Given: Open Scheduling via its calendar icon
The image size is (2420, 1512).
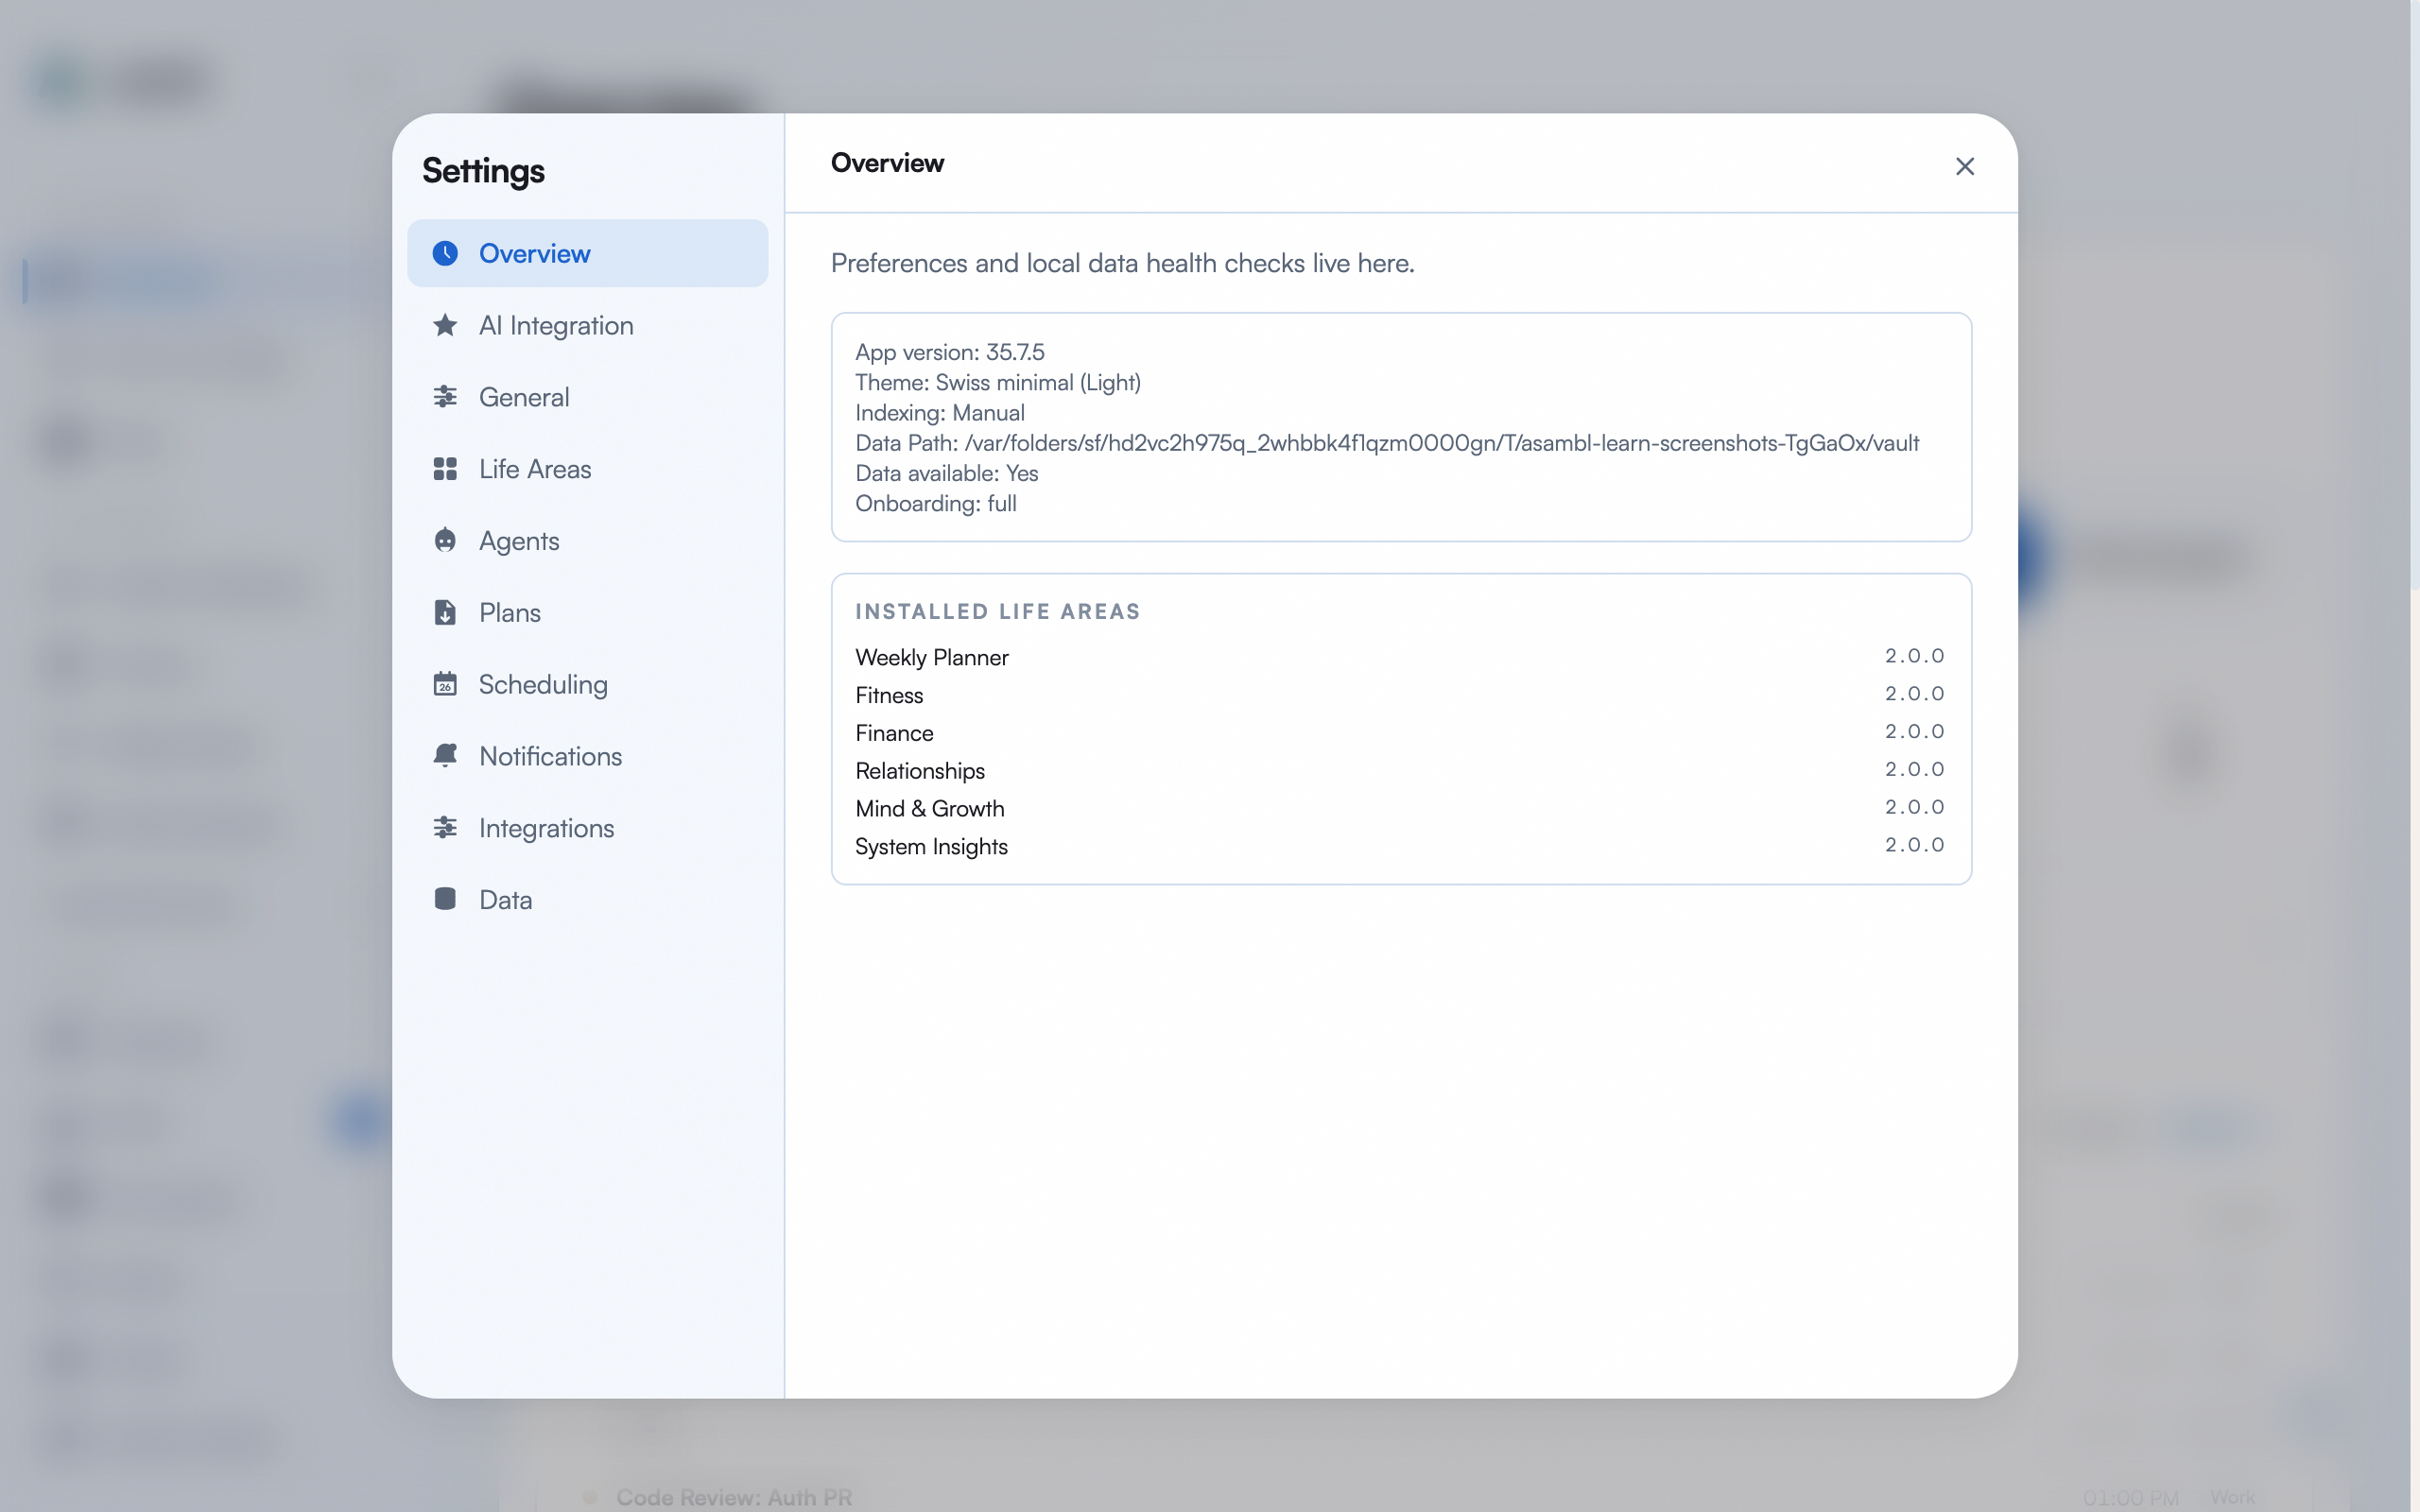Looking at the screenshot, I should [x=445, y=684].
